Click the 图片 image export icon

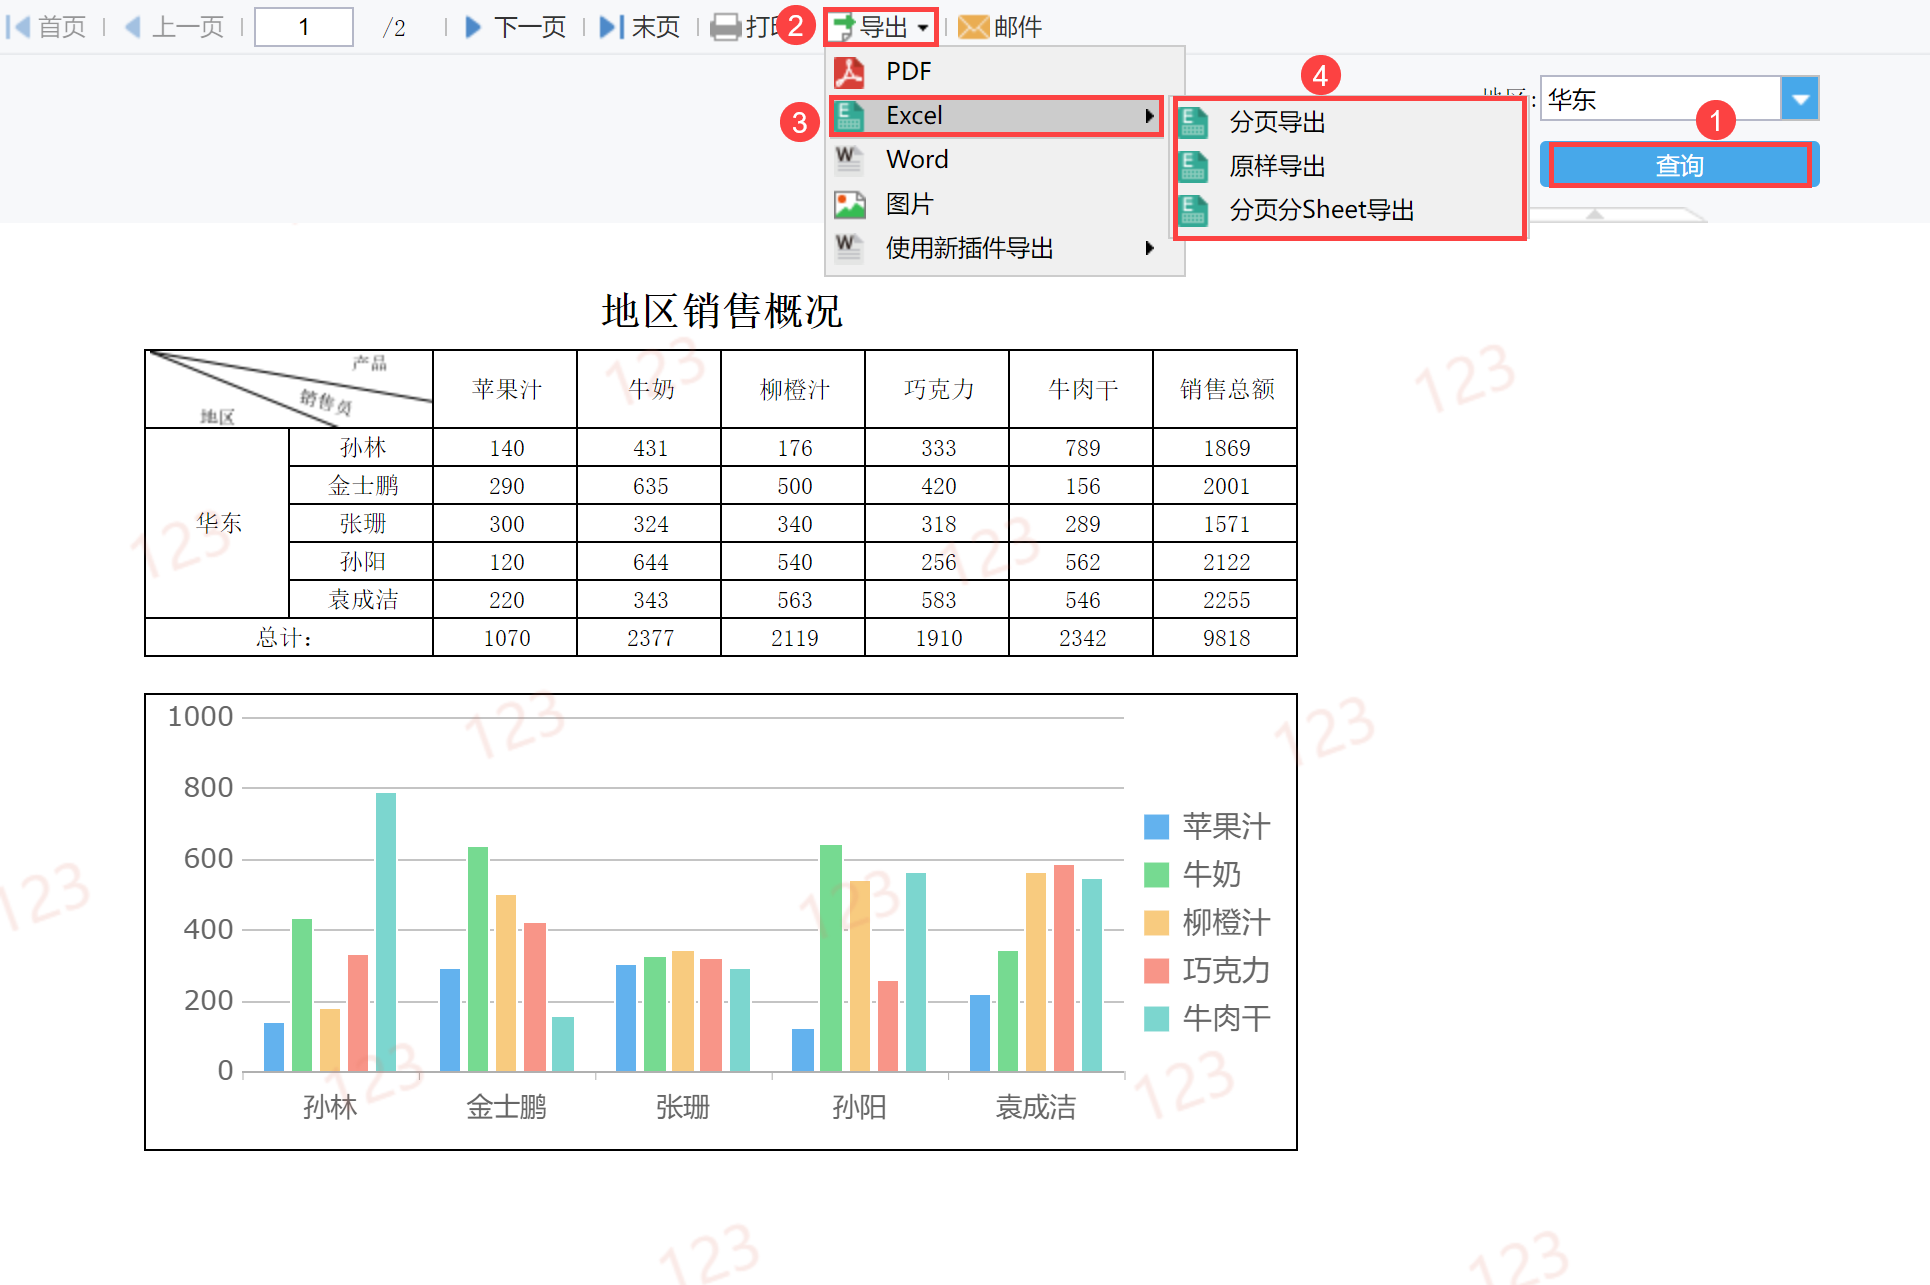click(849, 205)
